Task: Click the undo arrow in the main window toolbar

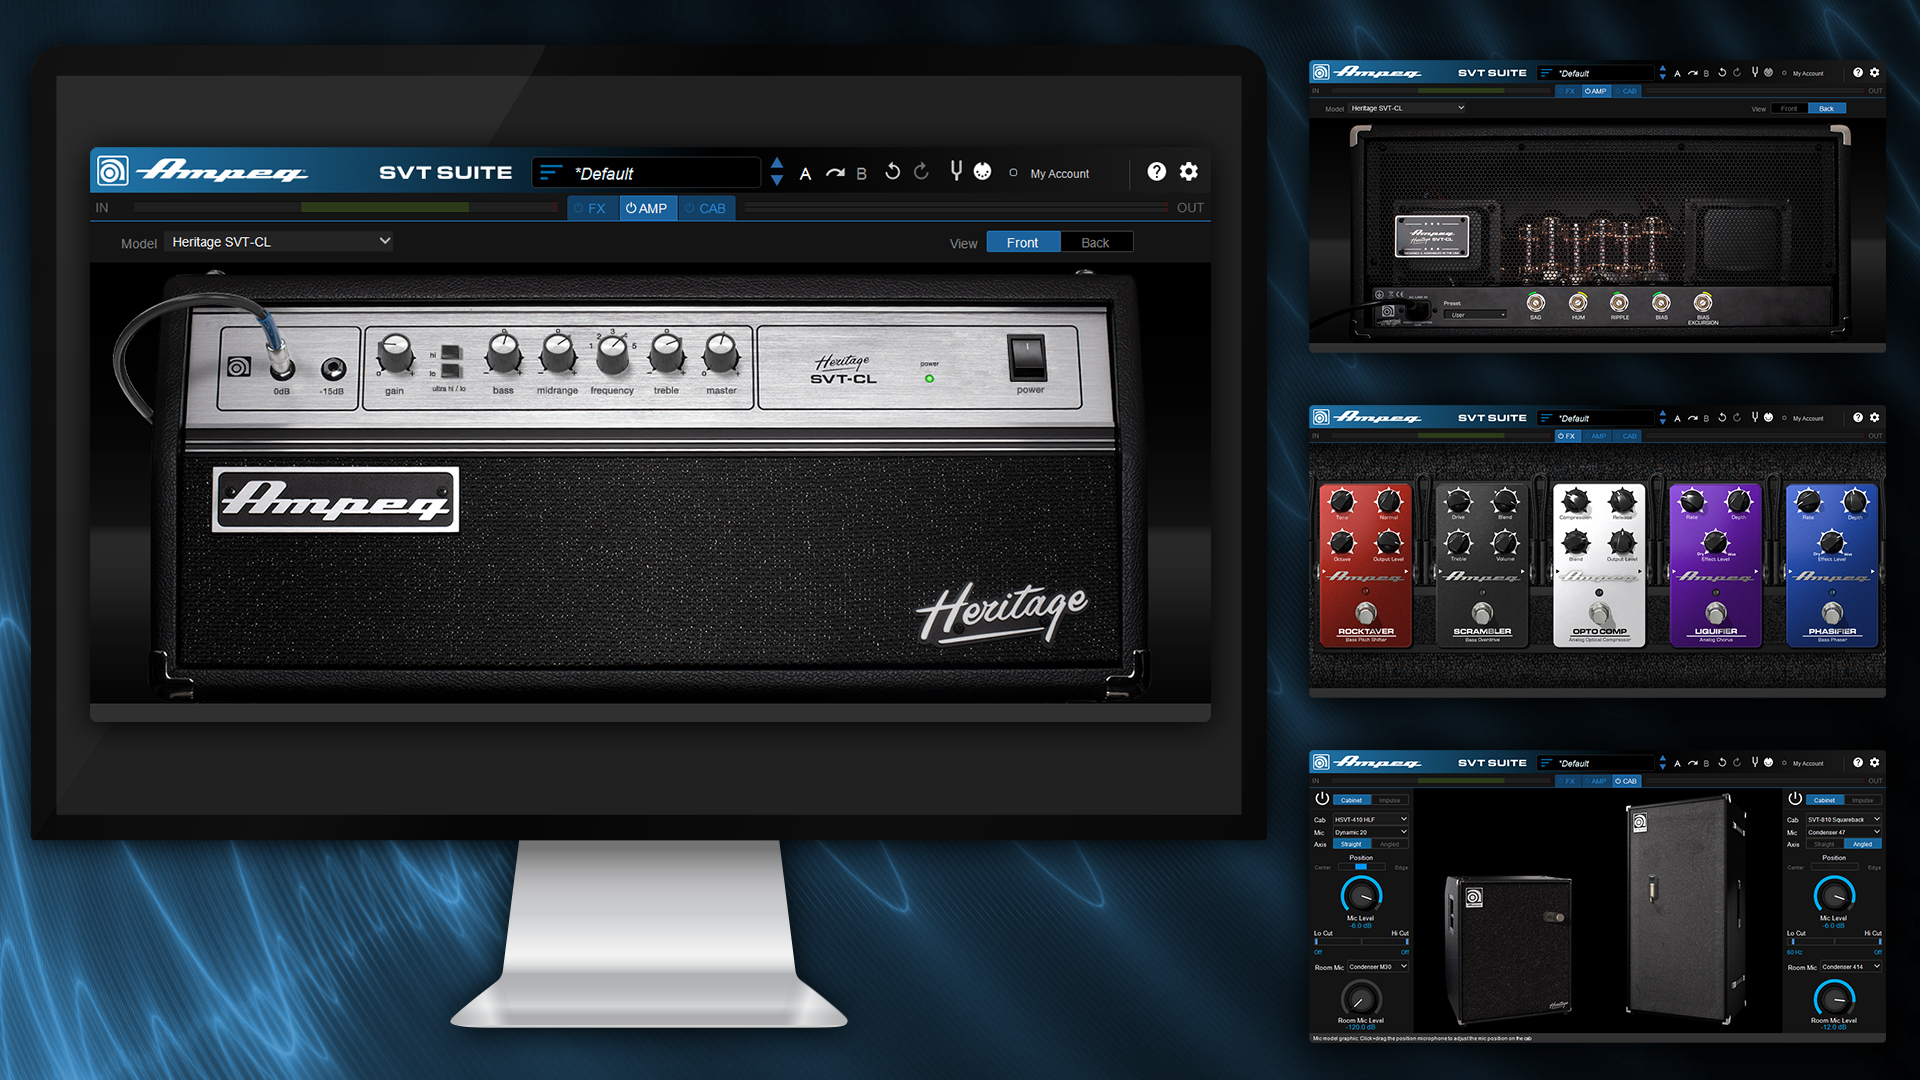Action: [x=893, y=172]
